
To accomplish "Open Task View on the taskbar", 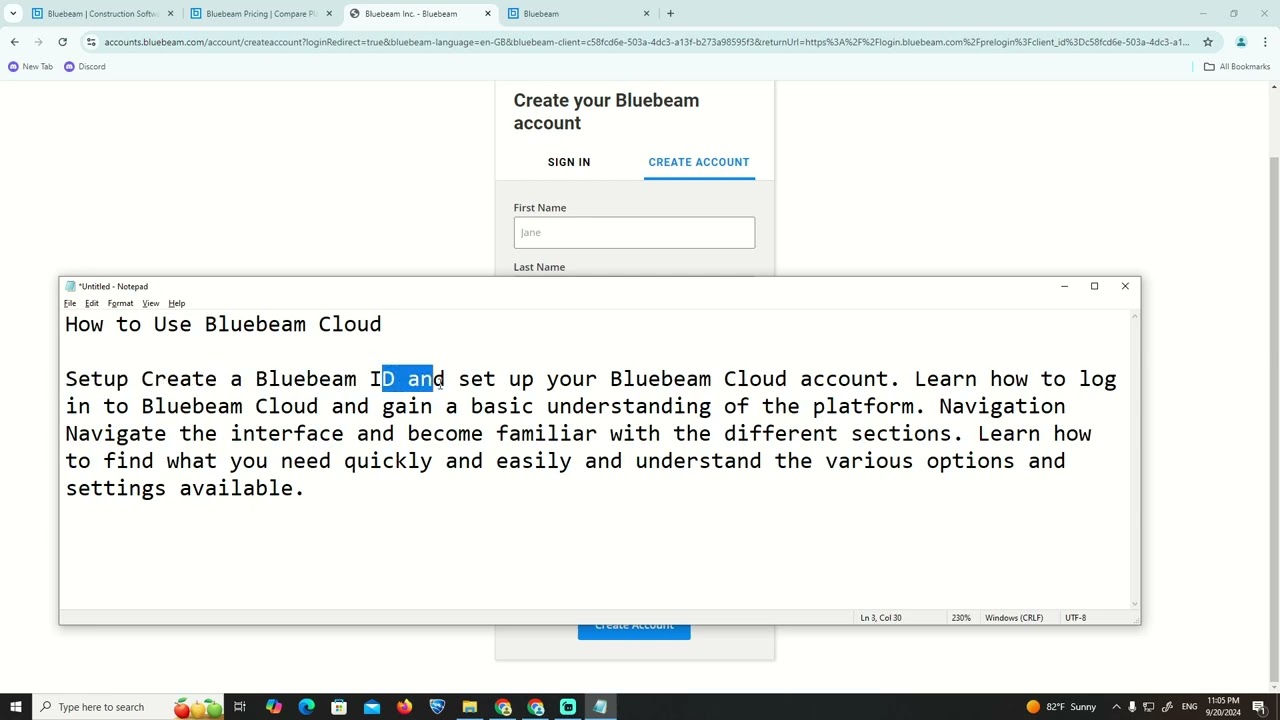I will (x=240, y=707).
